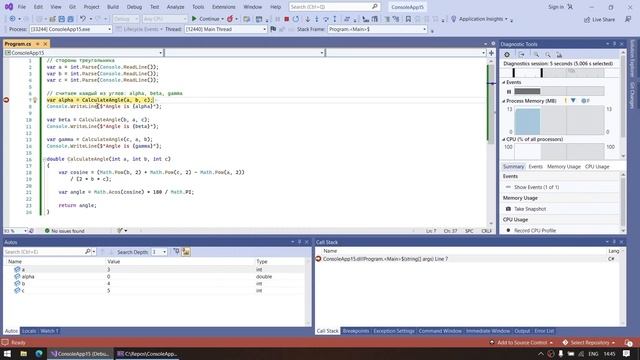640x360 pixels.
Task: Open the Application Insights dropdown arrow
Action: pyautogui.click(x=507, y=19)
